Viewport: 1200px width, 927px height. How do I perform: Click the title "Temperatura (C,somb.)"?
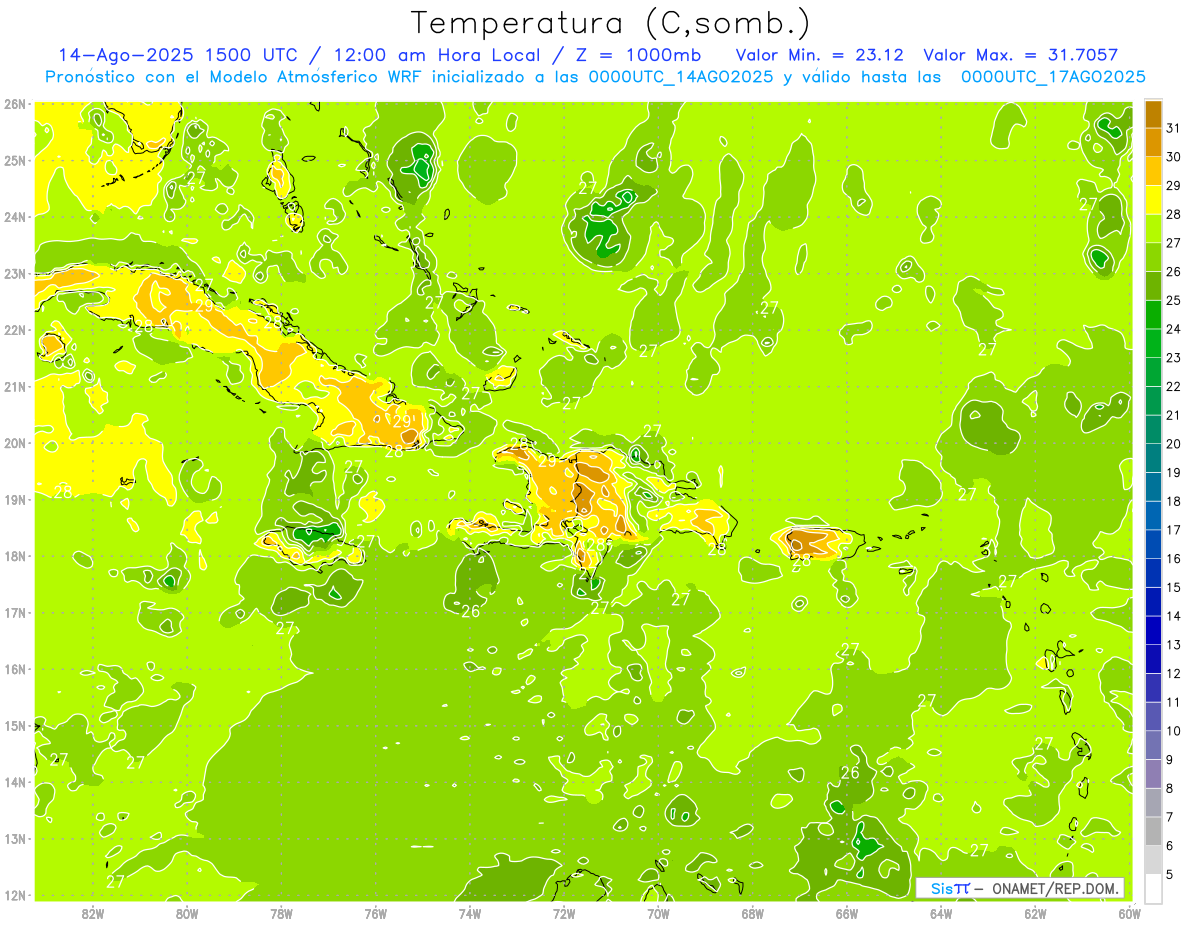click(x=612, y=24)
